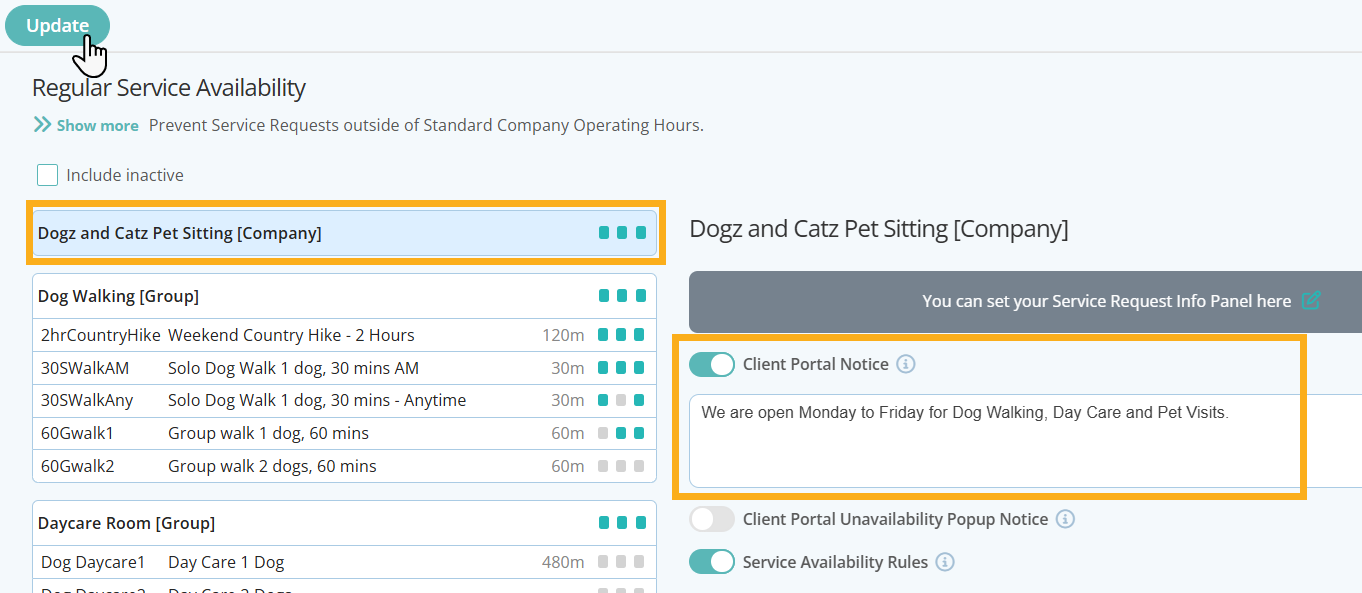Click the double-chevron icon beside Show more

pos(42,125)
